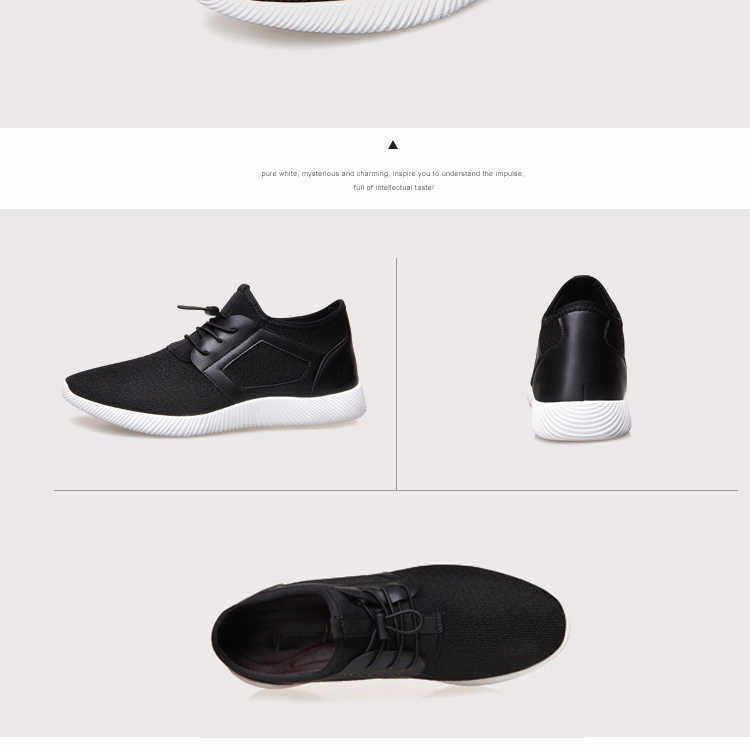Screen dimensions: 750x746
Task: Open the rear-view heel sneaker image
Action: (580, 358)
